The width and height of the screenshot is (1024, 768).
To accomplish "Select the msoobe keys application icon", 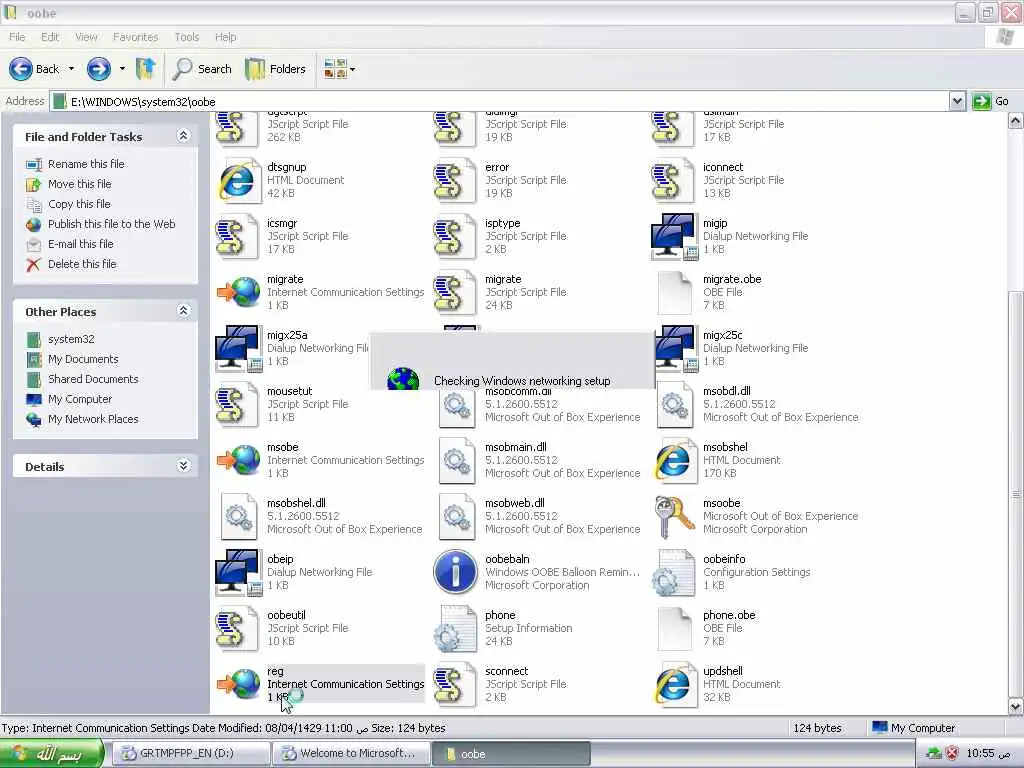I will pyautogui.click(x=674, y=517).
